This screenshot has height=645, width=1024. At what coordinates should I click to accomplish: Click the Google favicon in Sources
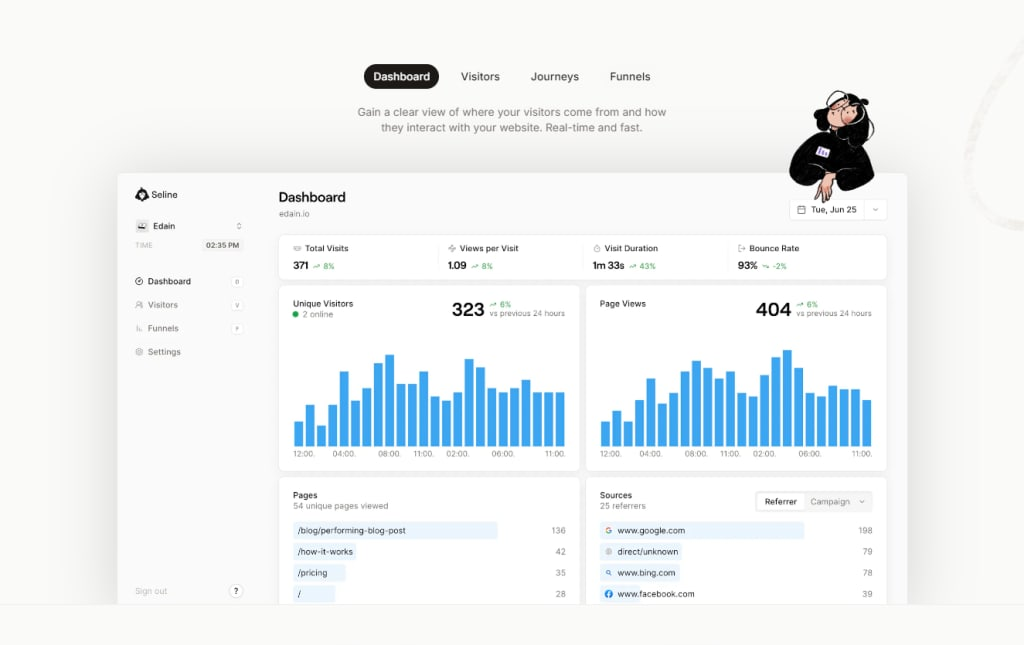coord(609,531)
